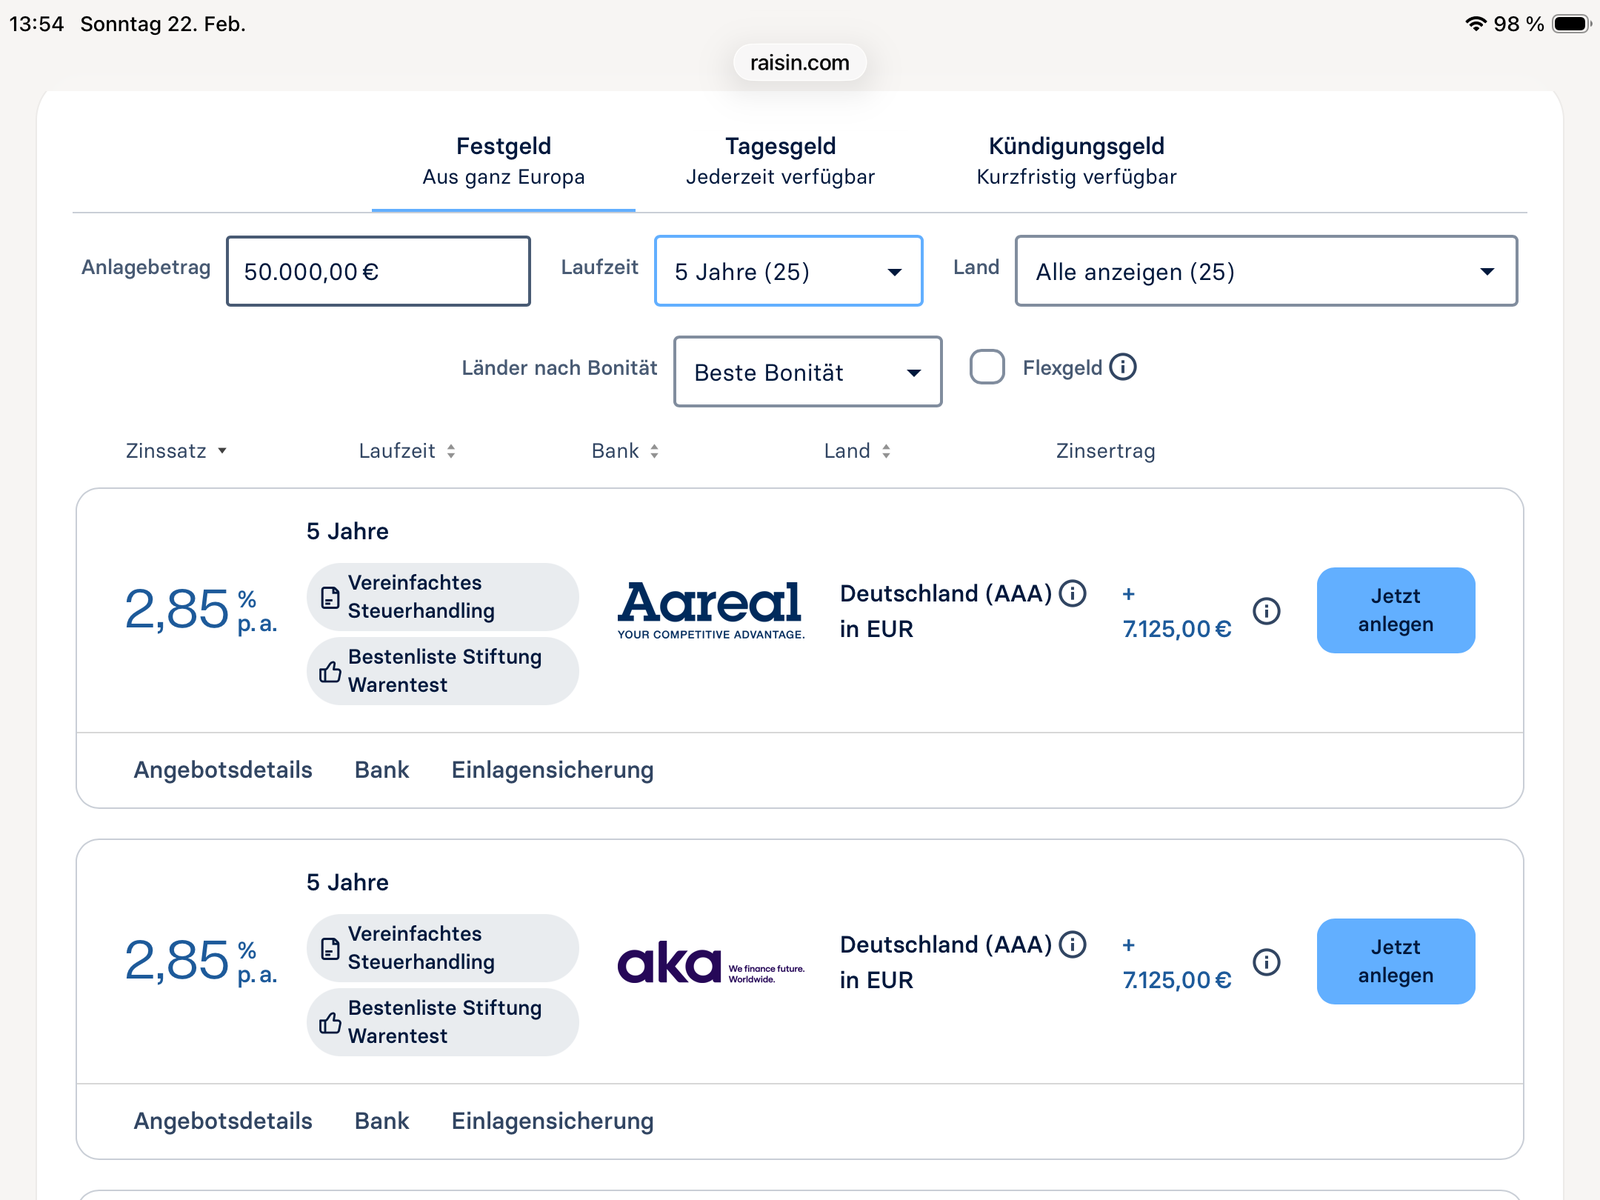
Task: Enable the Flexgeld checkbox
Action: [987, 367]
